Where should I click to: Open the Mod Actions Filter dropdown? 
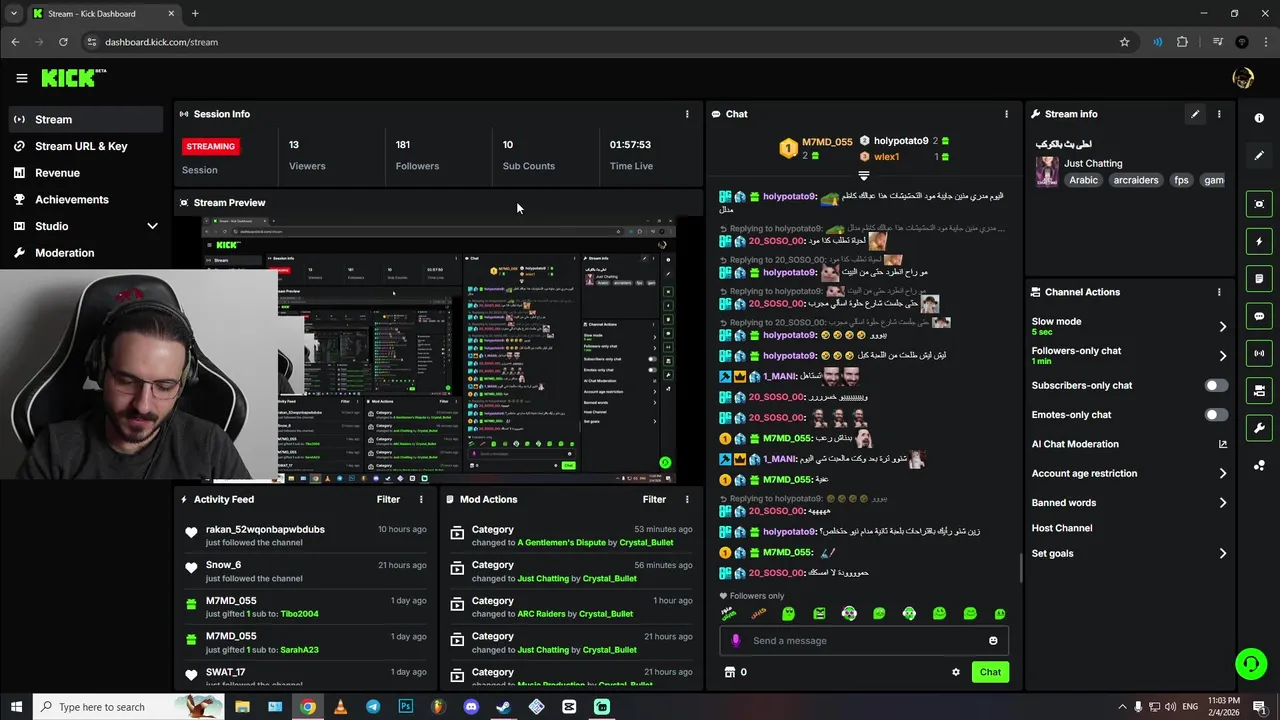(654, 499)
